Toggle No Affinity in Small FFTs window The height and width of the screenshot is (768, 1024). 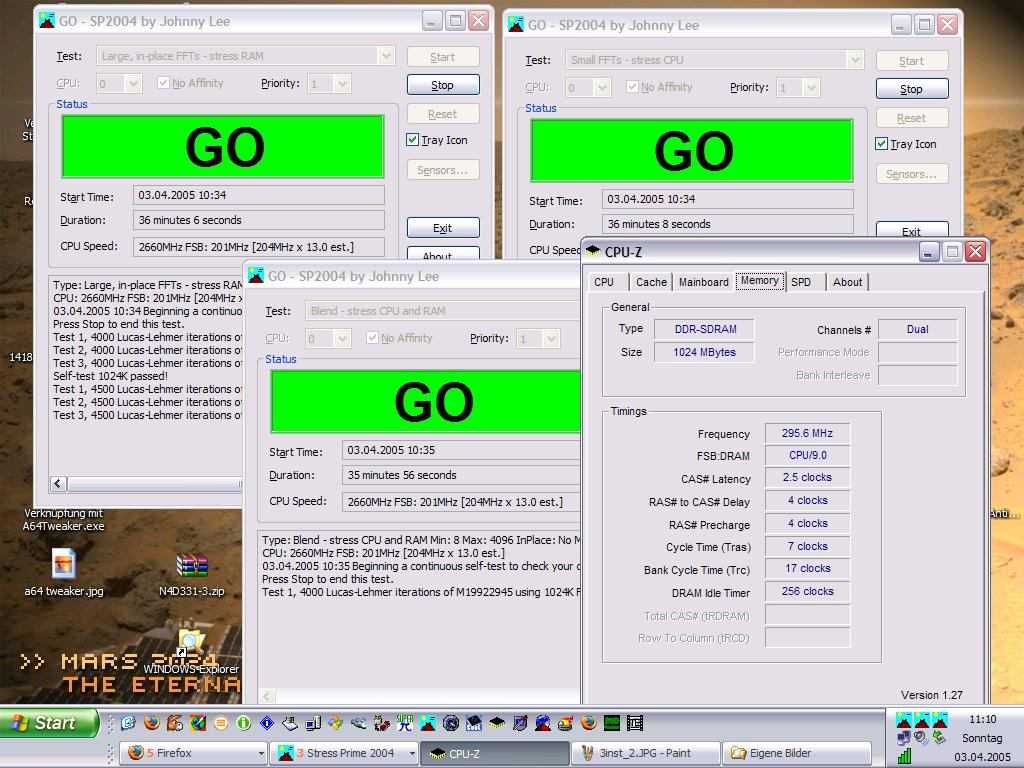[632, 86]
